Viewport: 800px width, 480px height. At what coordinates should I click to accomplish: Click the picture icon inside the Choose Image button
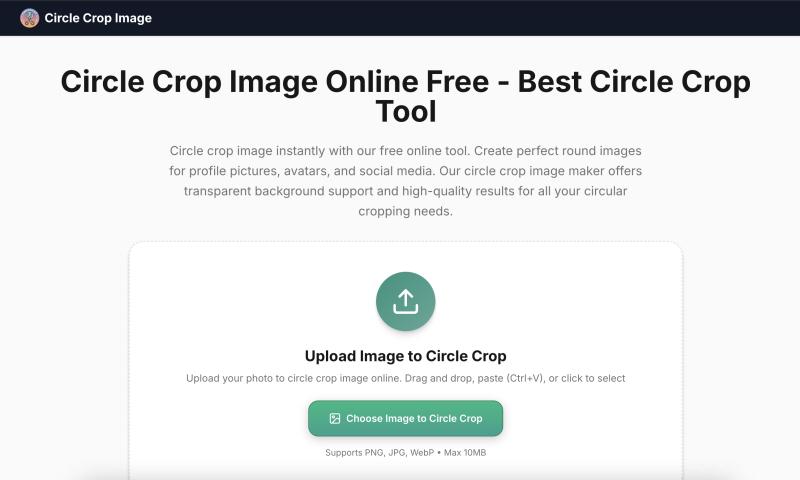click(335, 418)
